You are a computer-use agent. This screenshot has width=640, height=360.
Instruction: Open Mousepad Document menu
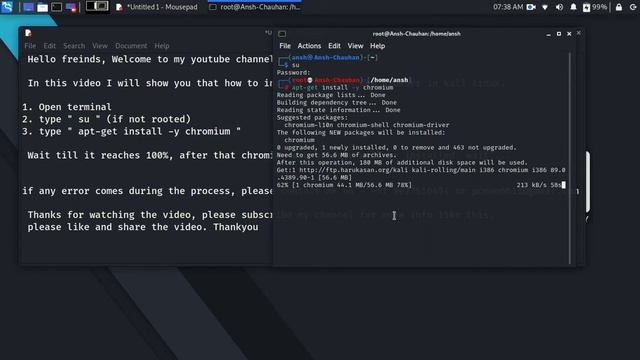131,46
